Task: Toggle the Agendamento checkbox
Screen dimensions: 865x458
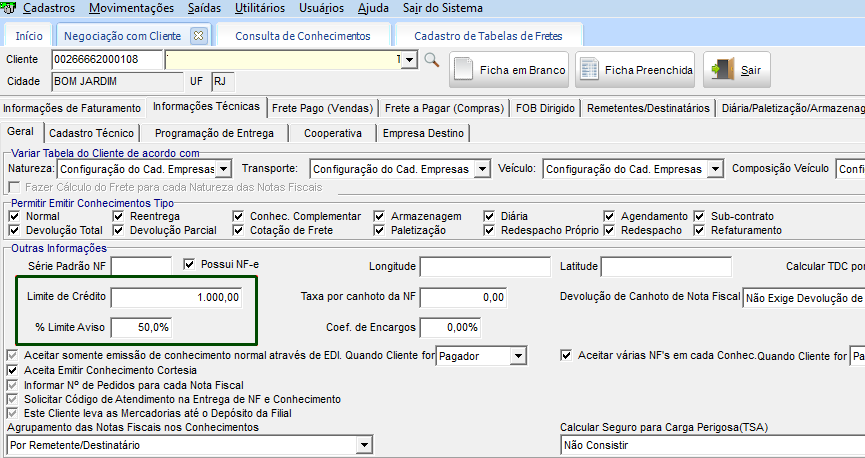Action: (x=609, y=216)
